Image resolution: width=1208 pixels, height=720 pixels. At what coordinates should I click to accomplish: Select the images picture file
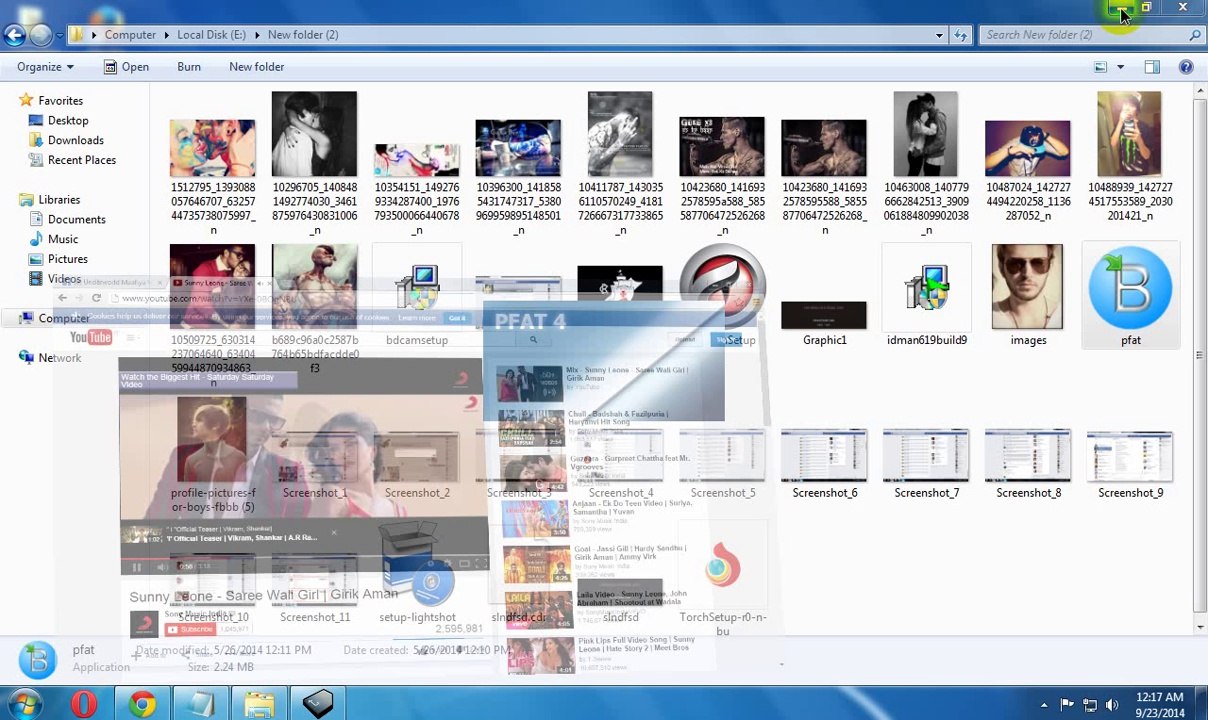pos(1028,297)
